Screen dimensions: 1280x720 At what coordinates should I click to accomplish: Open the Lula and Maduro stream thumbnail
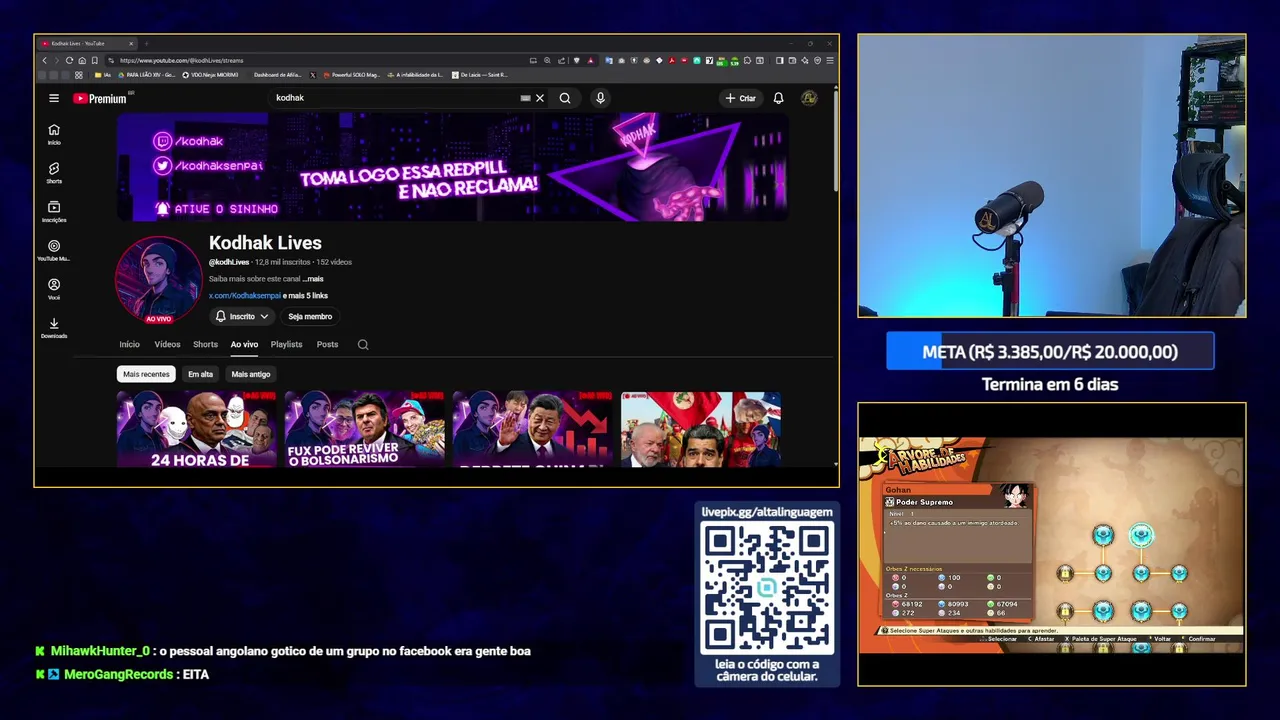tap(701, 429)
